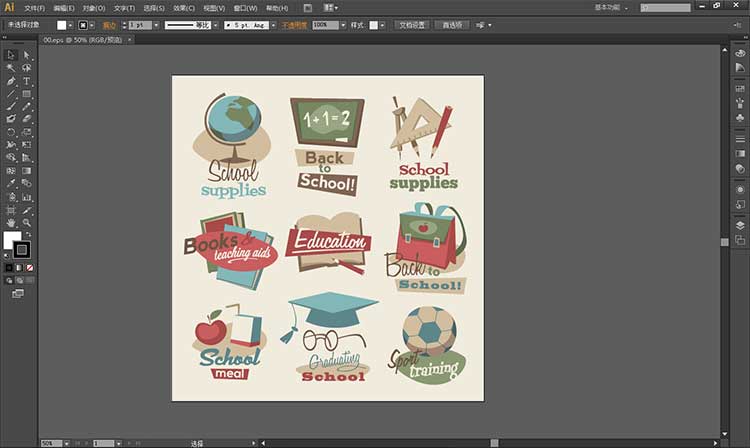Select the Shape Builder tool
The height and width of the screenshot is (448, 750).
pyautogui.click(x=11, y=158)
